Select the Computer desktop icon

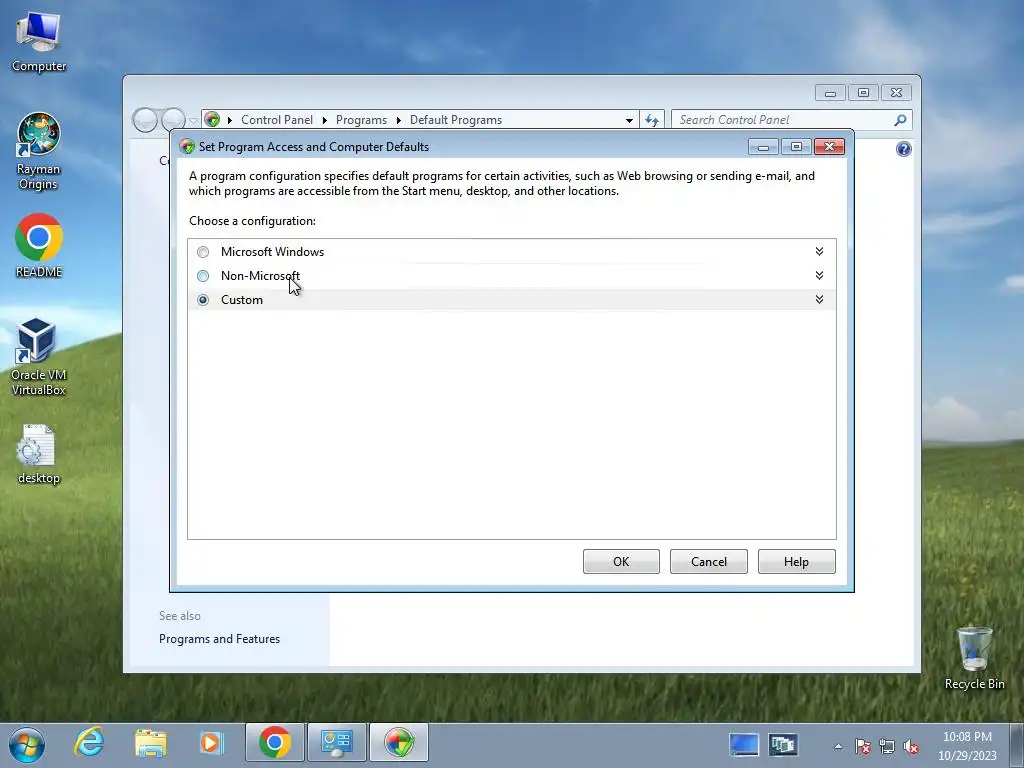coord(39,42)
